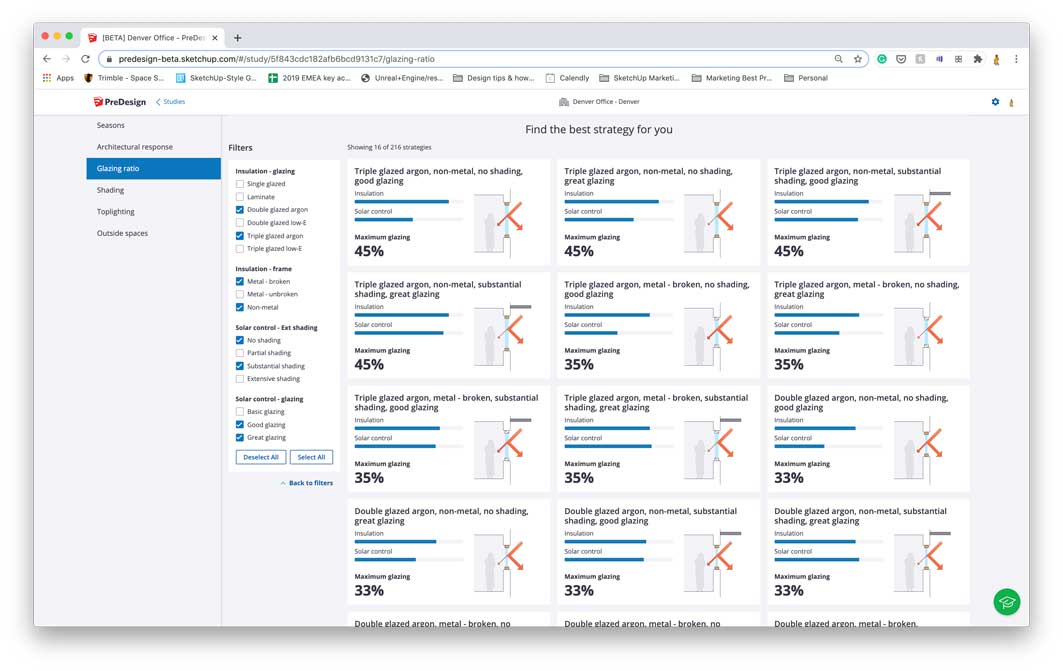The height and width of the screenshot is (671, 1063).
Task: Click the Select All button
Action: tap(311, 458)
